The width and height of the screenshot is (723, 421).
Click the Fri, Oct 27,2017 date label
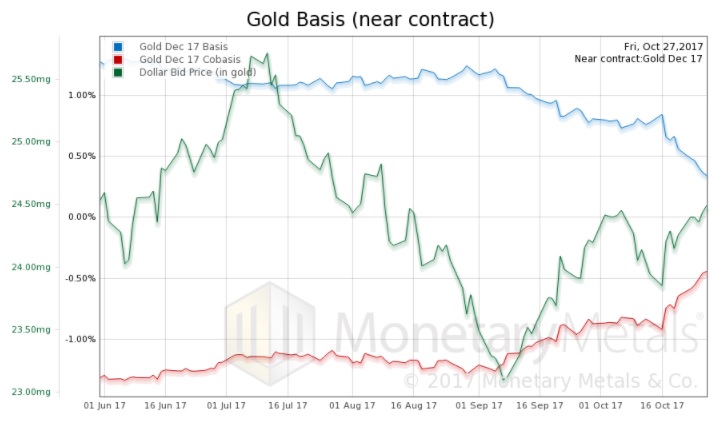[x=663, y=46]
